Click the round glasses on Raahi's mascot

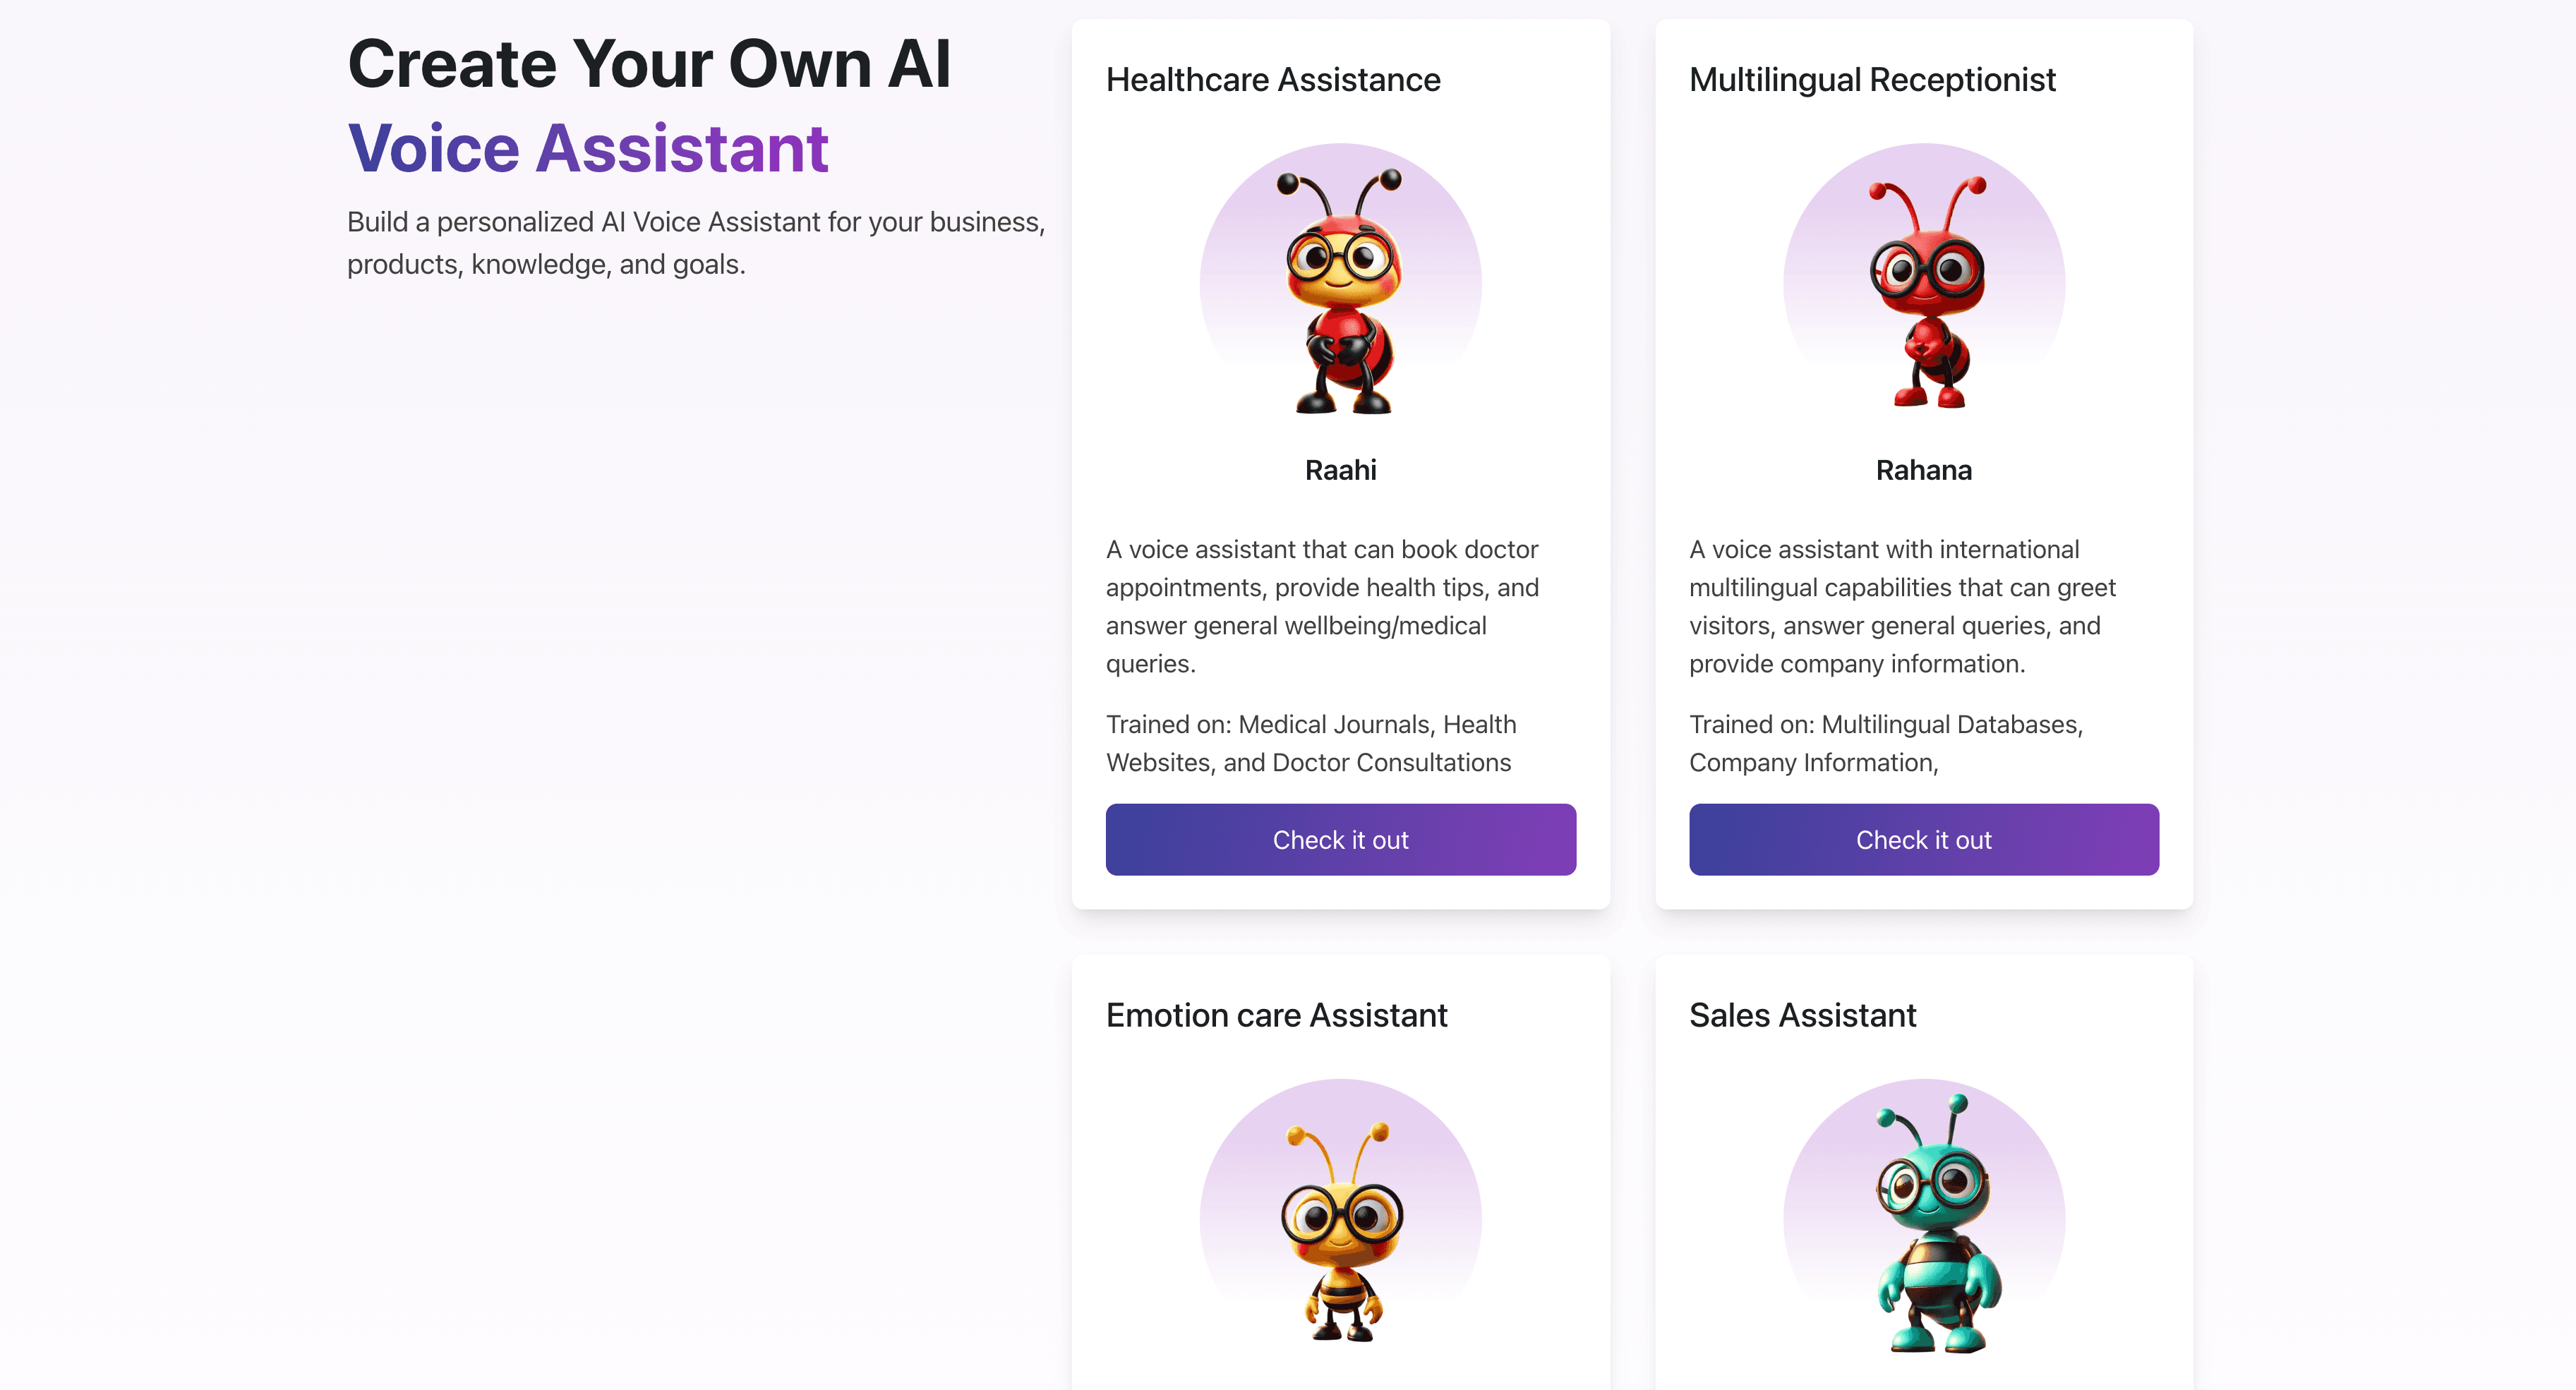[1340, 259]
